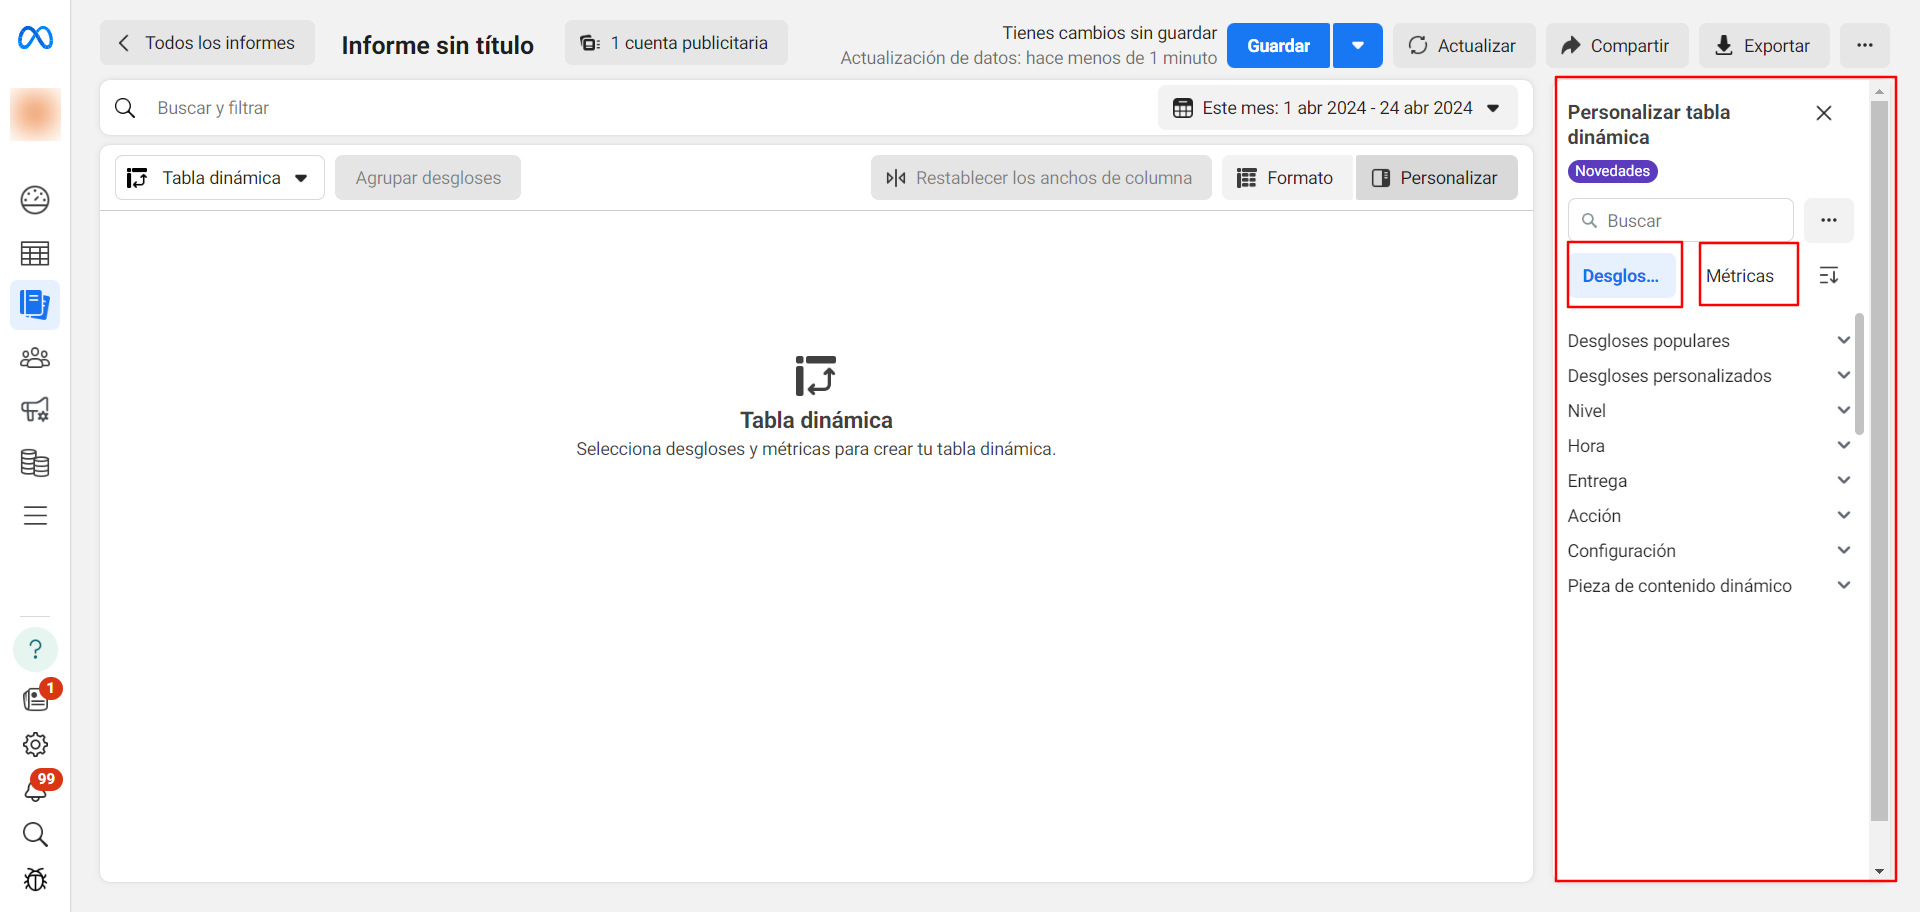Open the campaigns table grid icon

tap(35, 254)
